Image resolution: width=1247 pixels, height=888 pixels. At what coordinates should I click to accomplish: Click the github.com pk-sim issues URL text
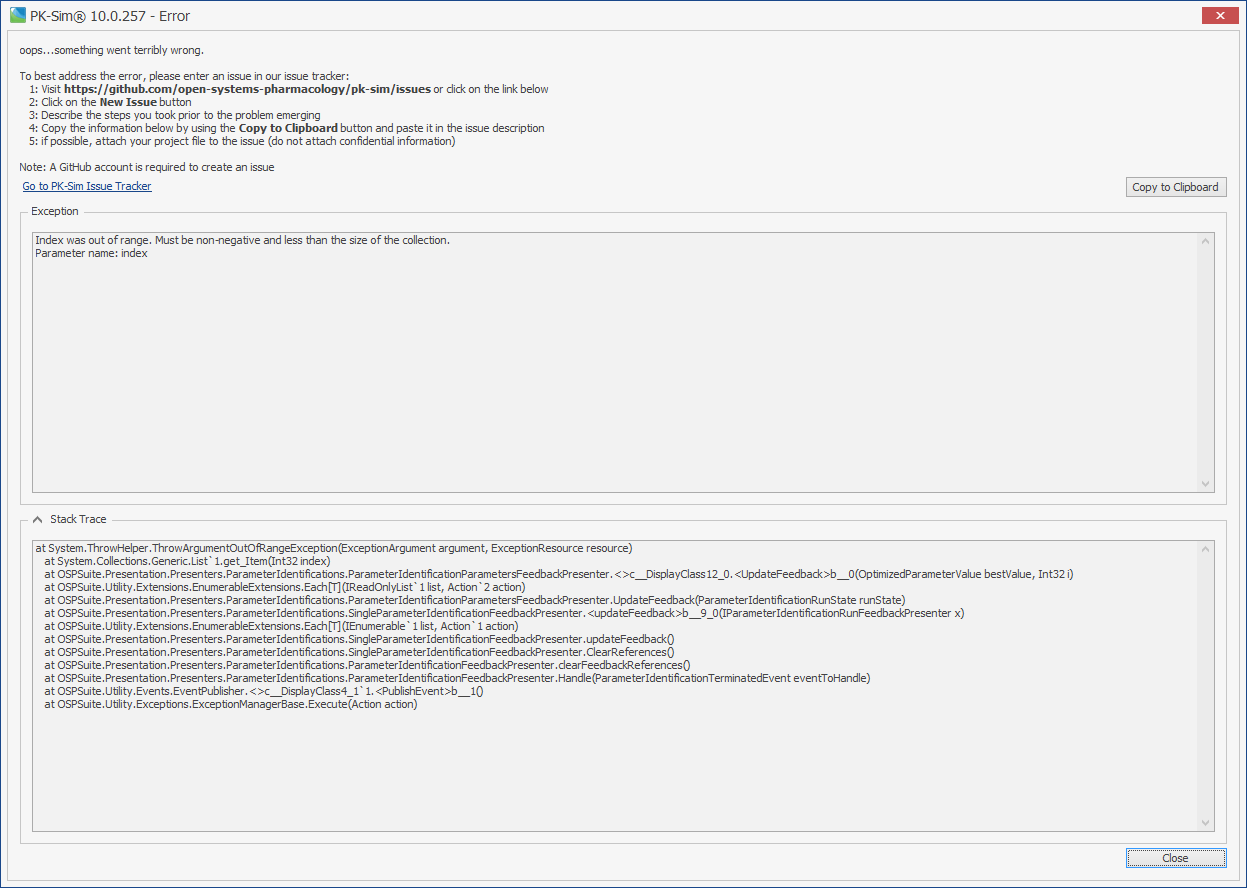click(247, 89)
